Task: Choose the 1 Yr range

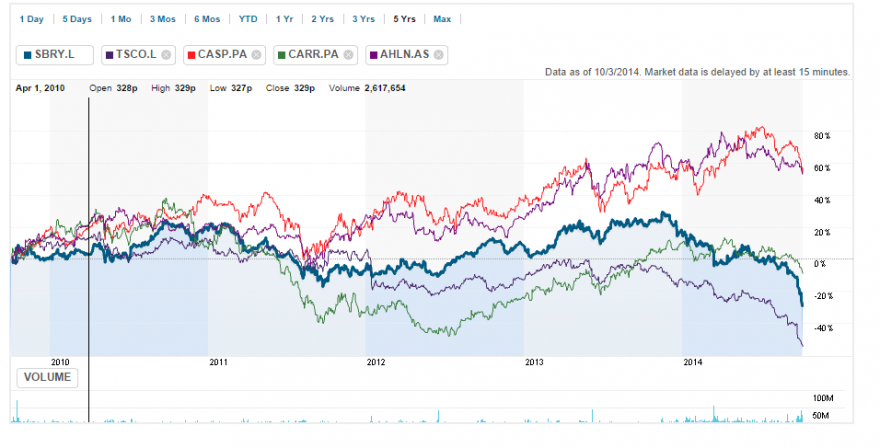Action: tap(285, 19)
